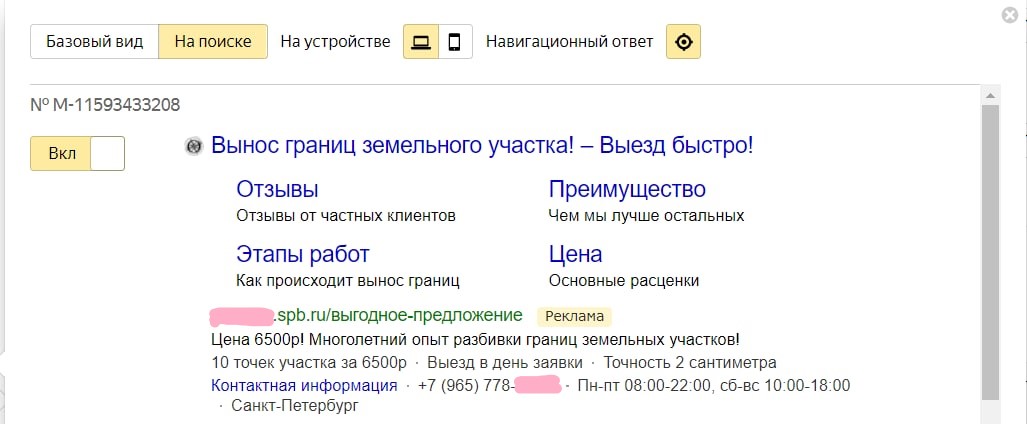Click text Как происходит вынос границ

click(347, 281)
